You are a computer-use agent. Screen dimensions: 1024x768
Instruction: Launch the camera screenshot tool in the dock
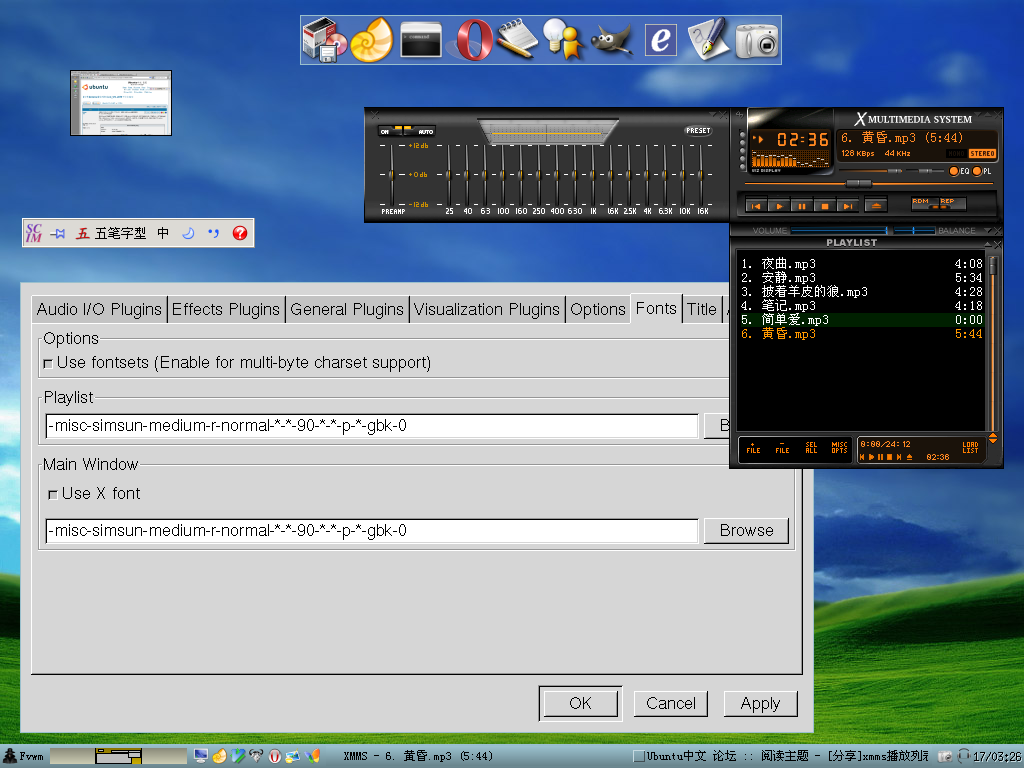[757, 41]
